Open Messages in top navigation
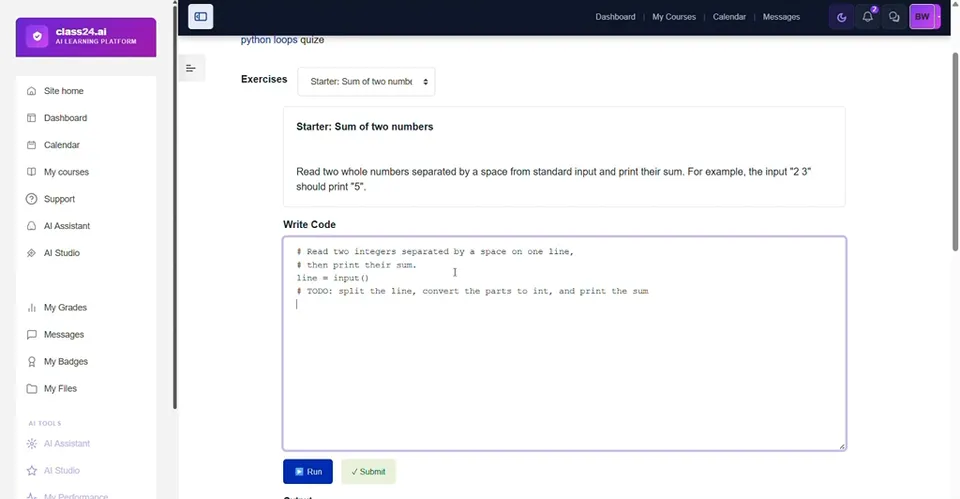Screen dimensions: 960x499 point(781,17)
